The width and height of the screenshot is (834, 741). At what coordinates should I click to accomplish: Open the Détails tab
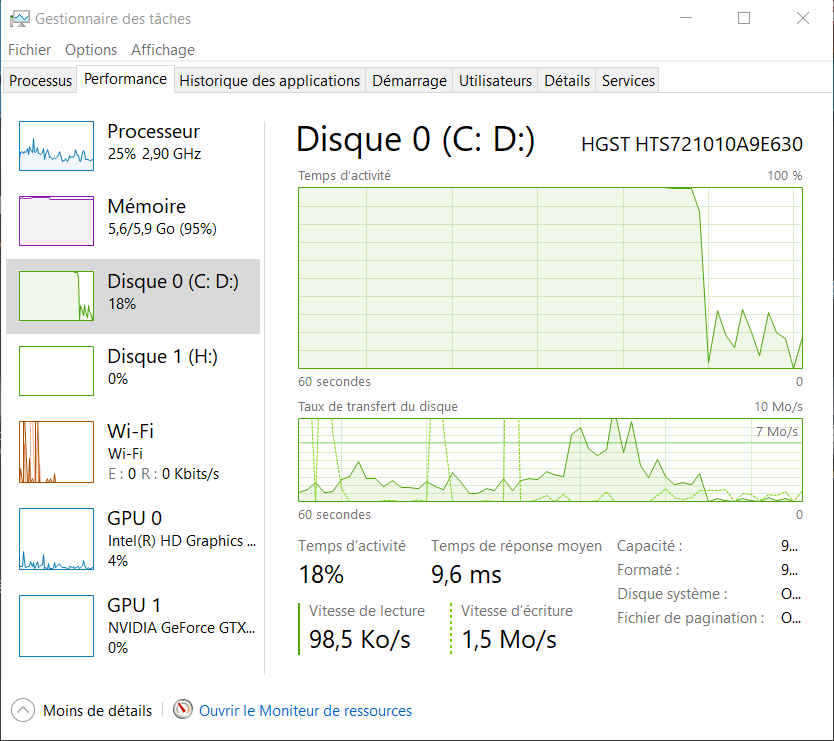click(567, 81)
